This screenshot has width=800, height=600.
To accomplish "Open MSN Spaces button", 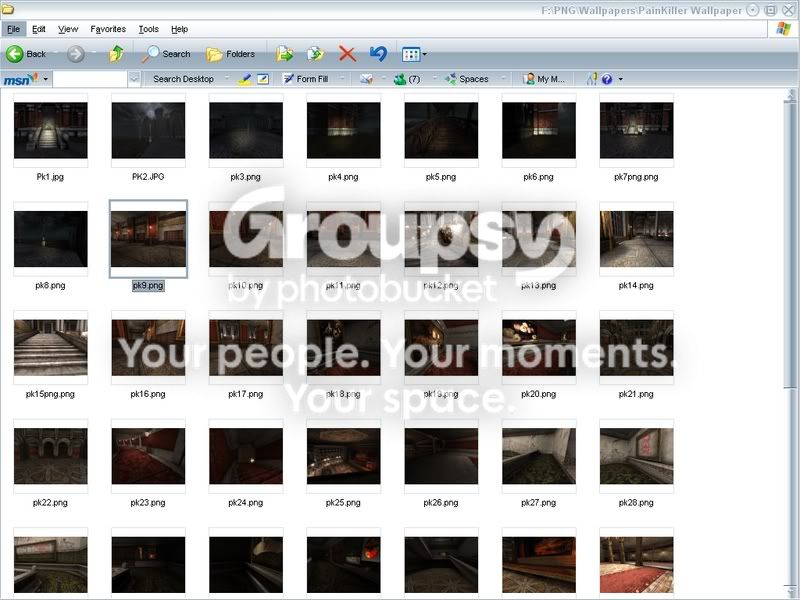I will (x=467, y=79).
